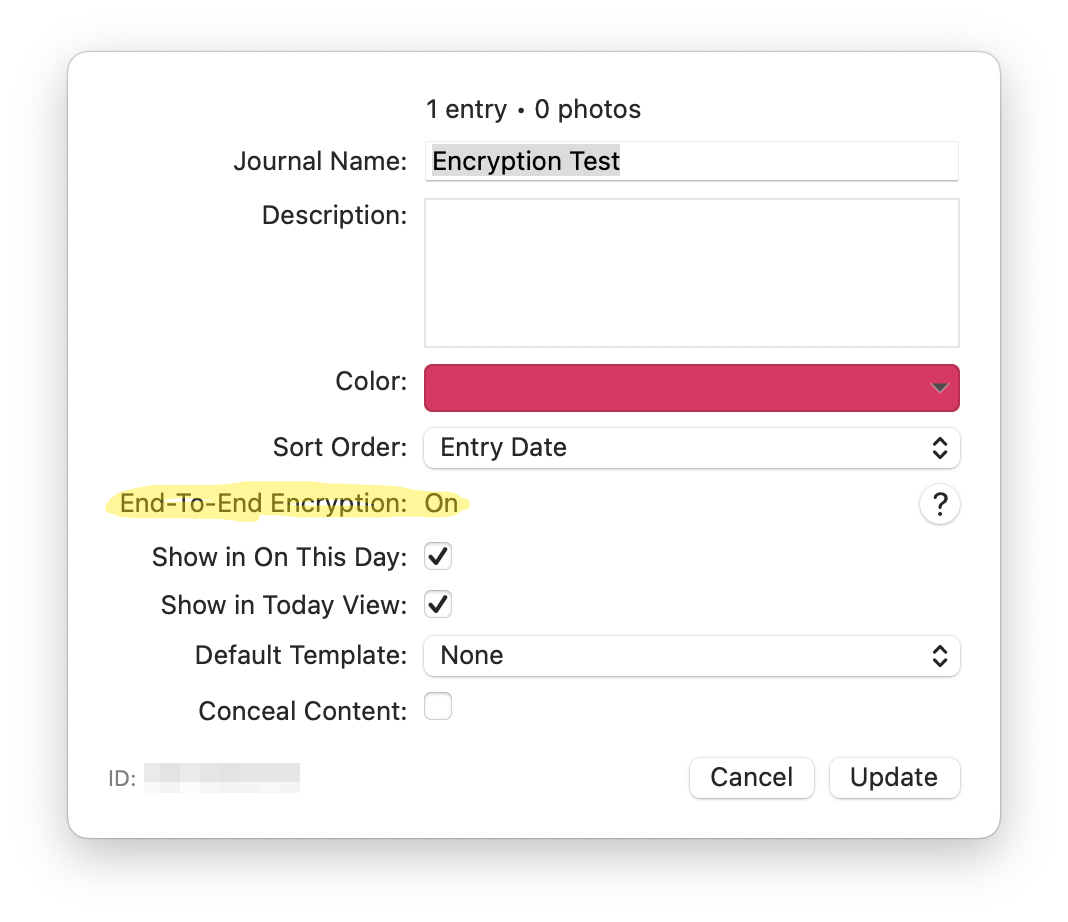
Task: Enable the Conceal Content checkbox
Action: pos(438,707)
